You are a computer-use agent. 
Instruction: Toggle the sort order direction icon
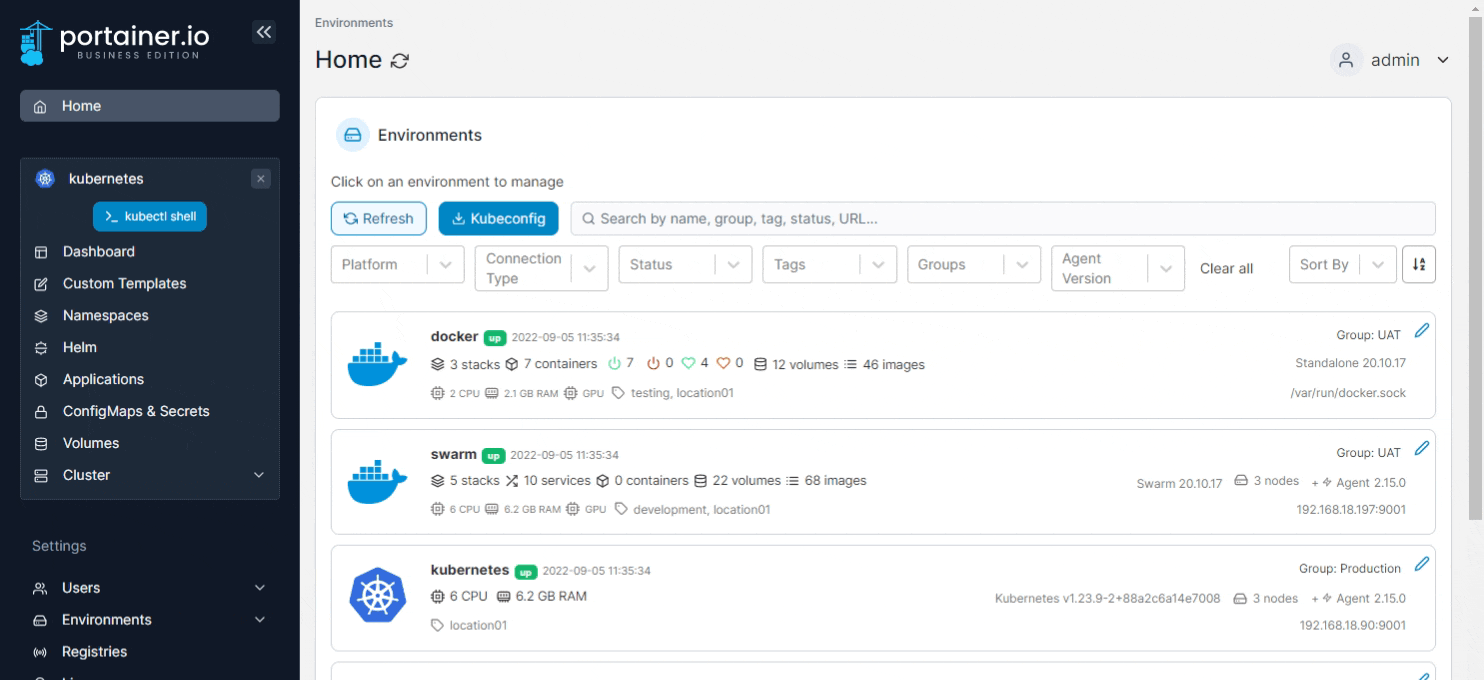tap(1418, 265)
